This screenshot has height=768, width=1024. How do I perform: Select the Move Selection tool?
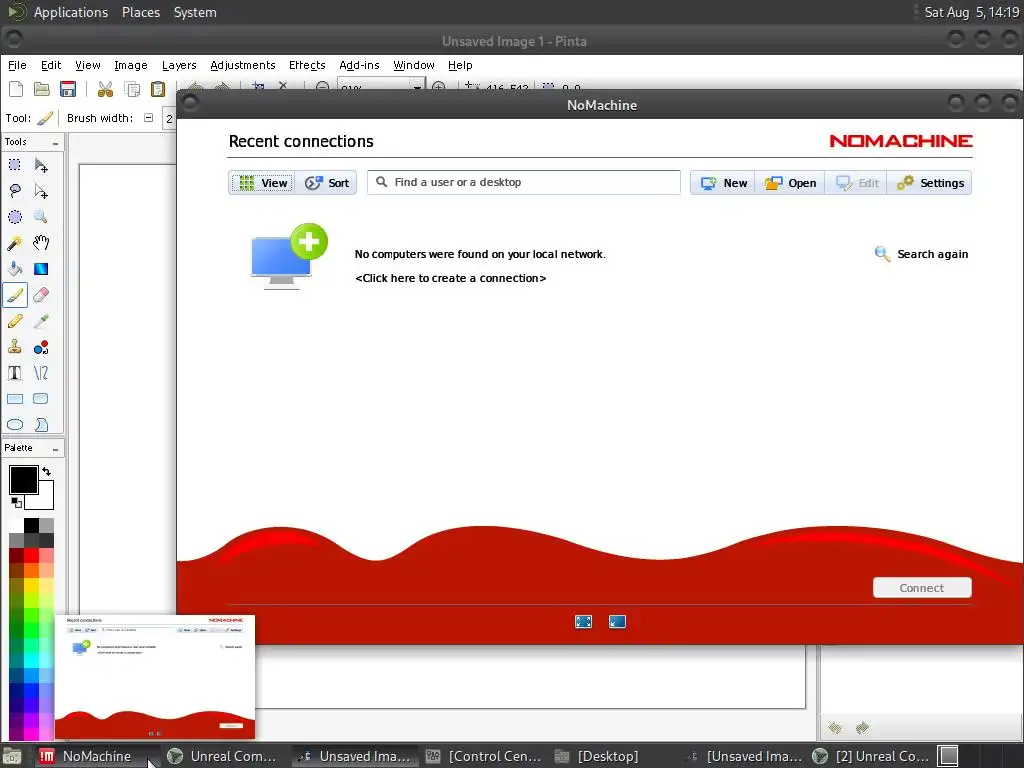pos(40,191)
